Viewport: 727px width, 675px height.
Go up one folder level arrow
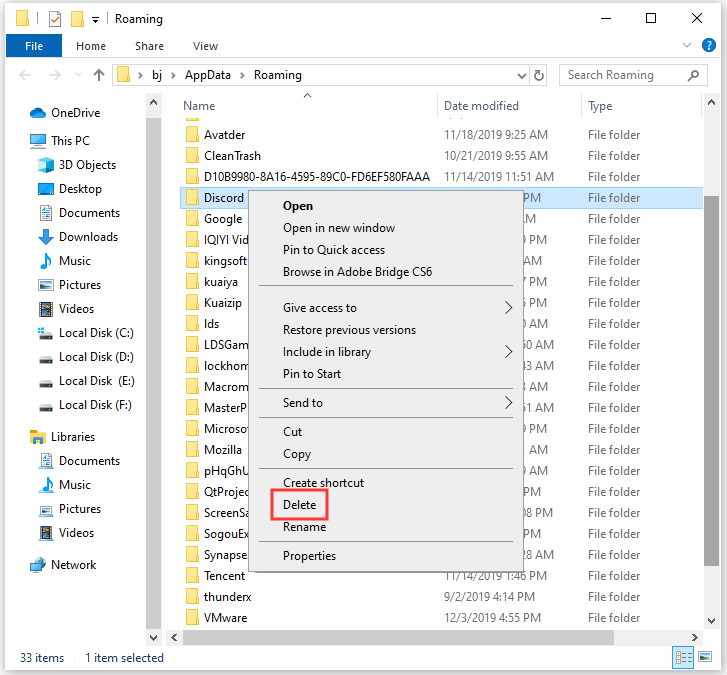pyautogui.click(x=99, y=75)
